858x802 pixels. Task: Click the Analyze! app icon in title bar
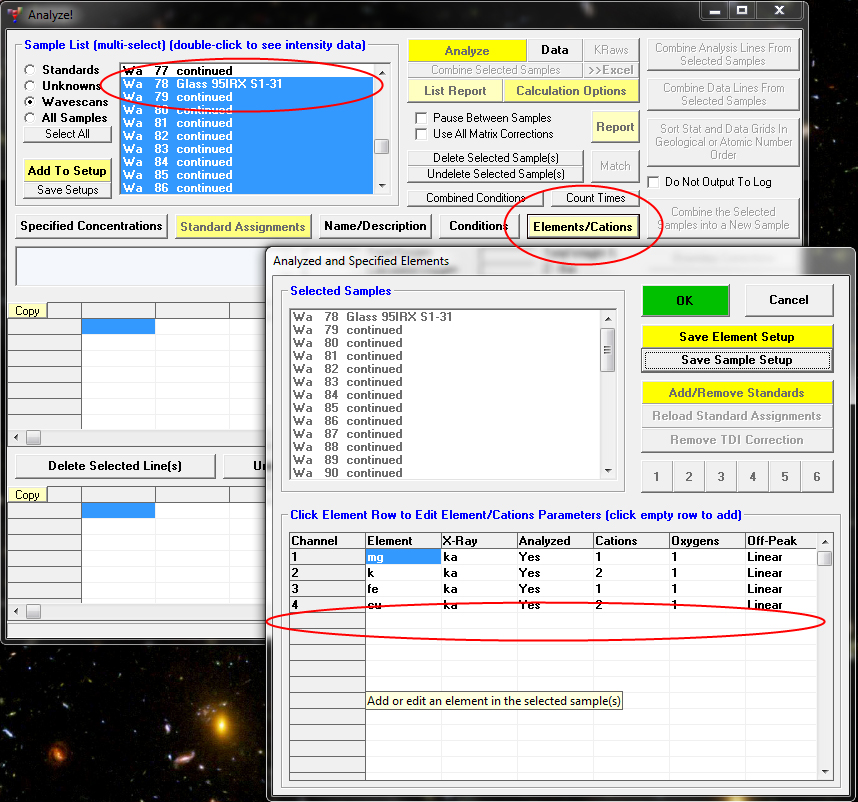pyautogui.click(x=14, y=14)
